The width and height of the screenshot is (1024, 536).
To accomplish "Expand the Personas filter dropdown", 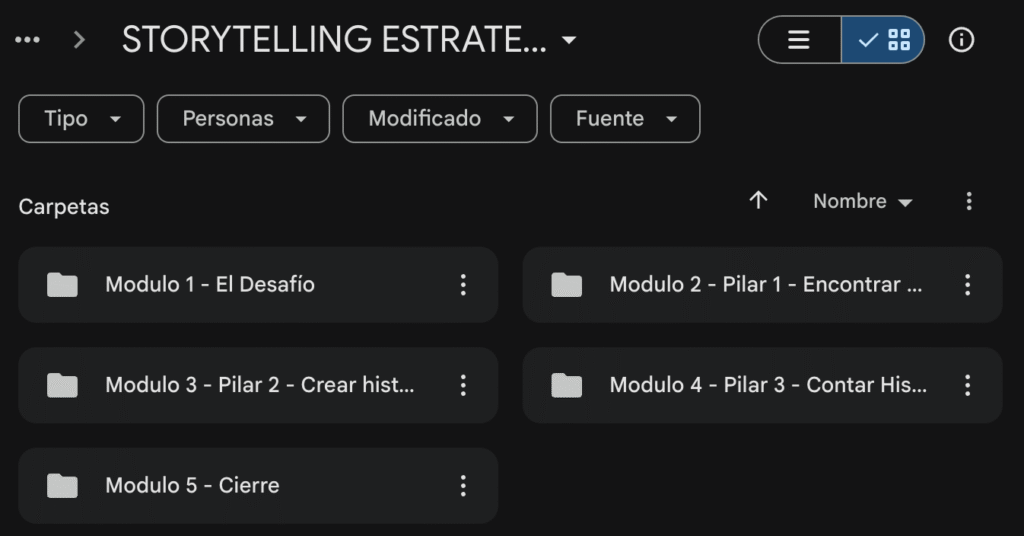I will (243, 119).
